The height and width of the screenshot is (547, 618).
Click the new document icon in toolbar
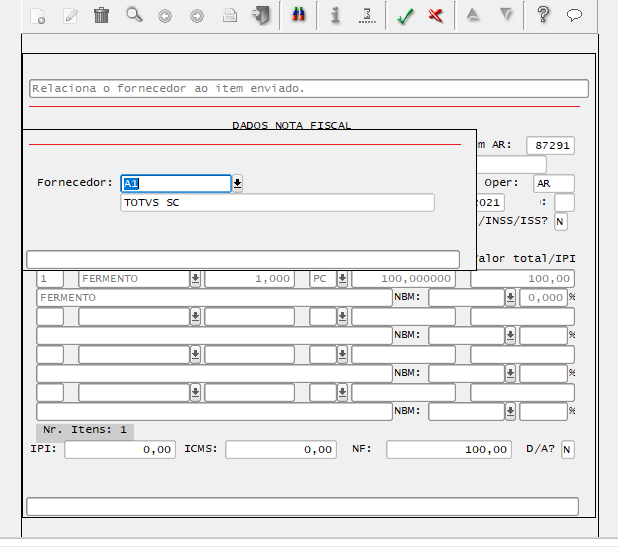point(38,16)
